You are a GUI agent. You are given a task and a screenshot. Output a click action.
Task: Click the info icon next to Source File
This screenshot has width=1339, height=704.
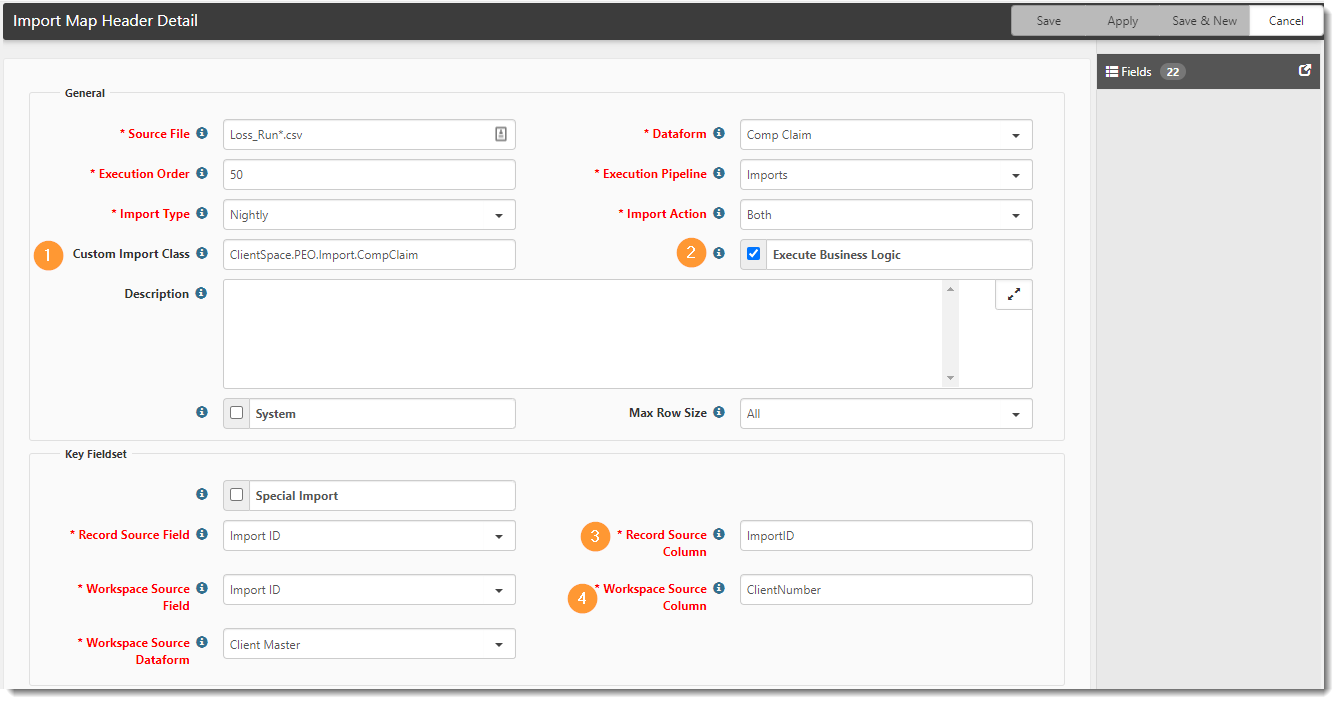(202, 133)
